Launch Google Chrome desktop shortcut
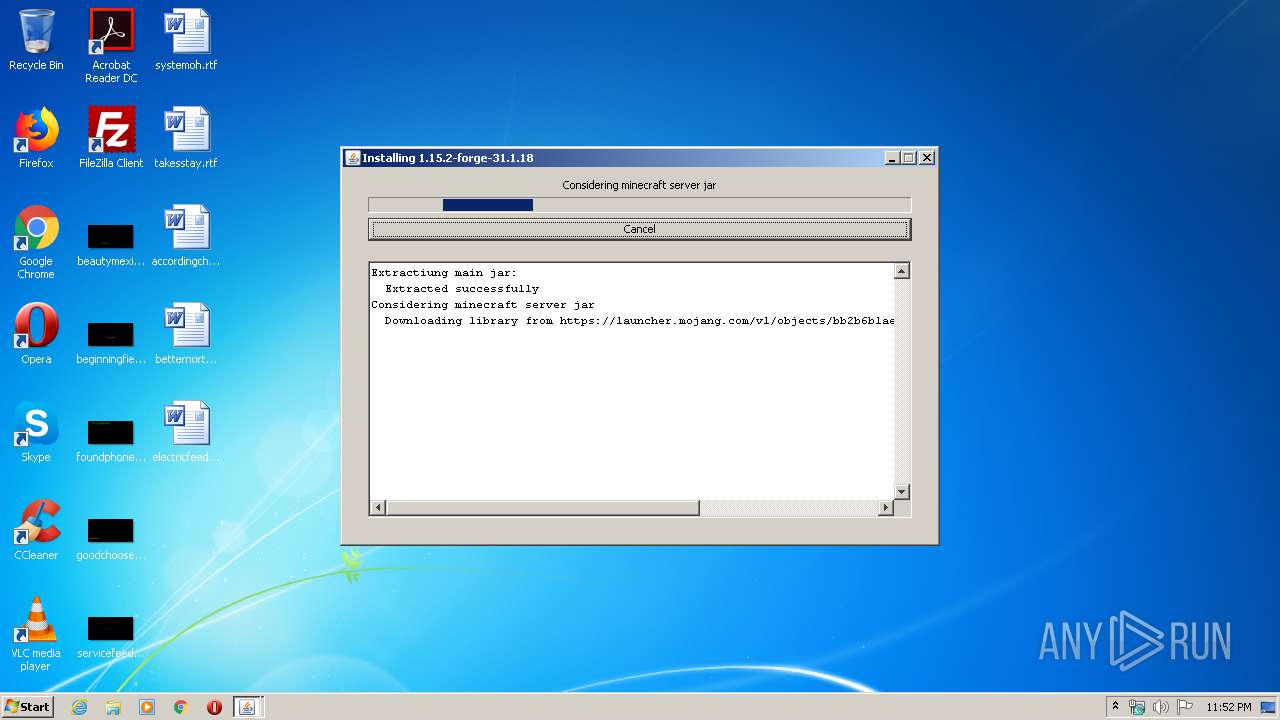The image size is (1280, 720). pyautogui.click(x=36, y=242)
